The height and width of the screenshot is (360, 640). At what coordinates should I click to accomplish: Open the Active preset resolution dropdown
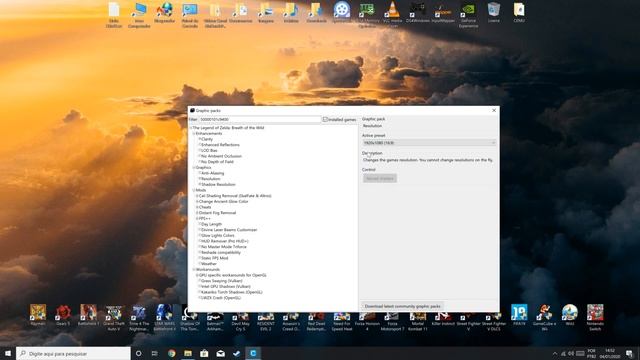pyautogui.click(x=429, y=143)
